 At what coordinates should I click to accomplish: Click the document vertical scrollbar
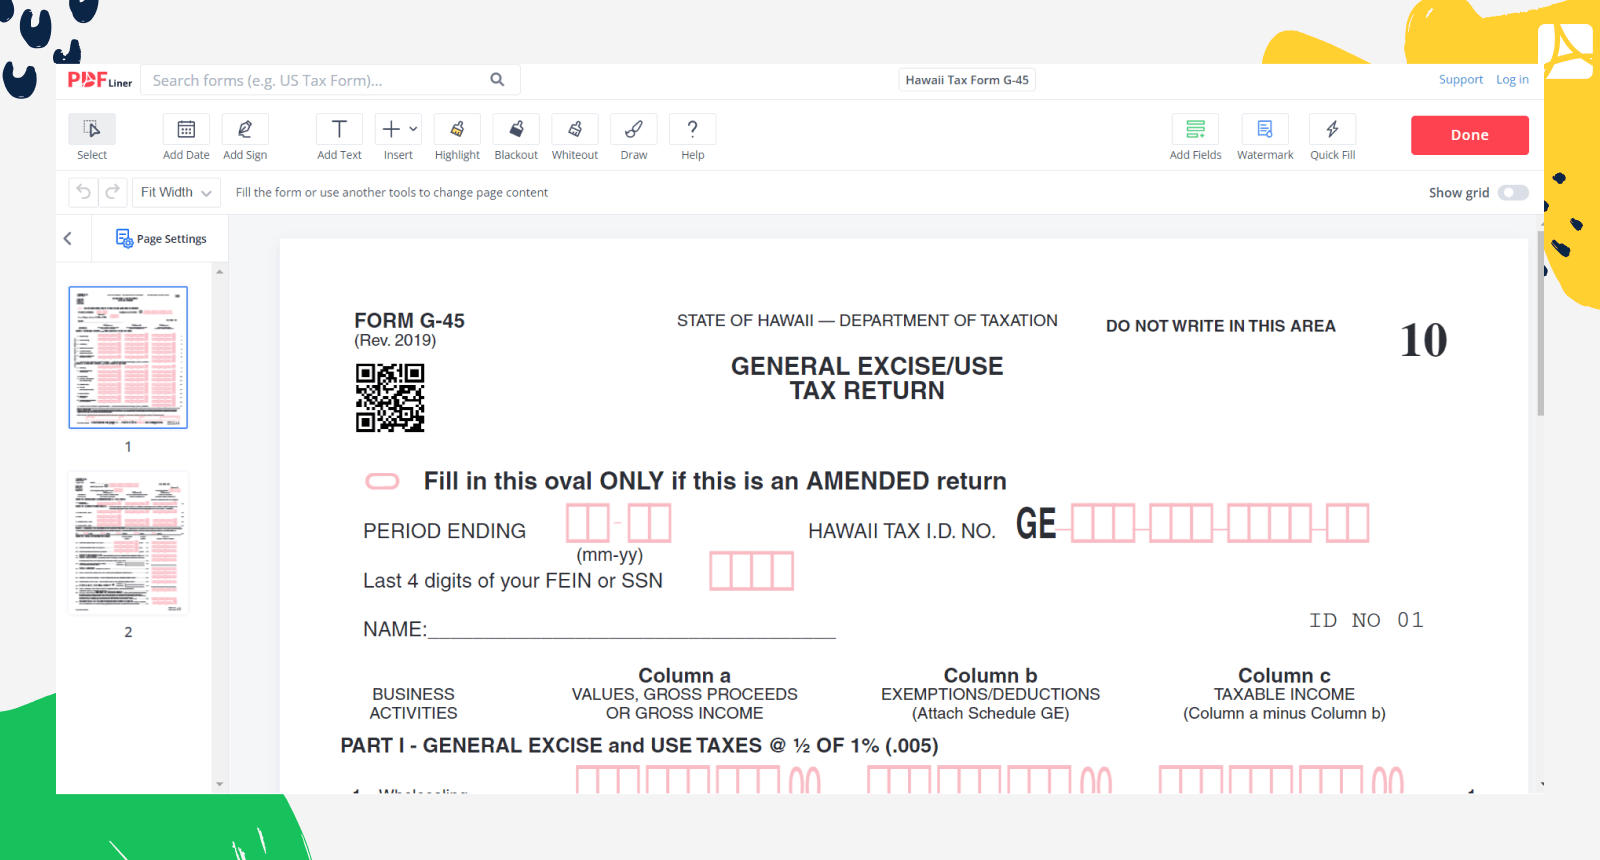pyautogui.click(x=1540, y=325)
